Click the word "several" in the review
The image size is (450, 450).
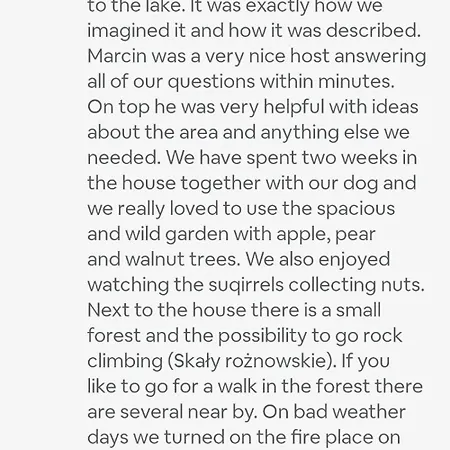151,412
